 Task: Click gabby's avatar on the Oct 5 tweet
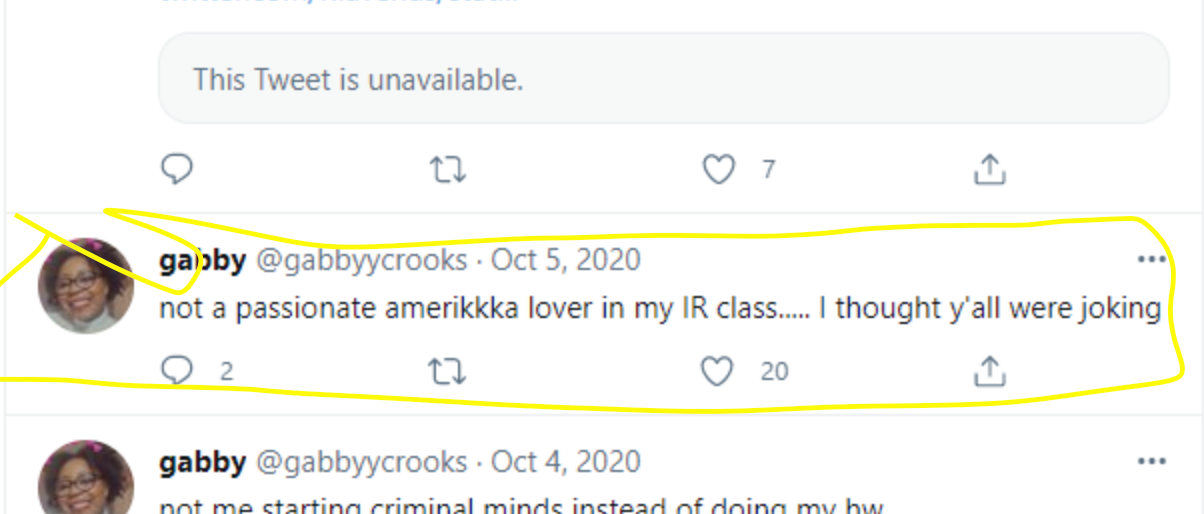[86, 286]
